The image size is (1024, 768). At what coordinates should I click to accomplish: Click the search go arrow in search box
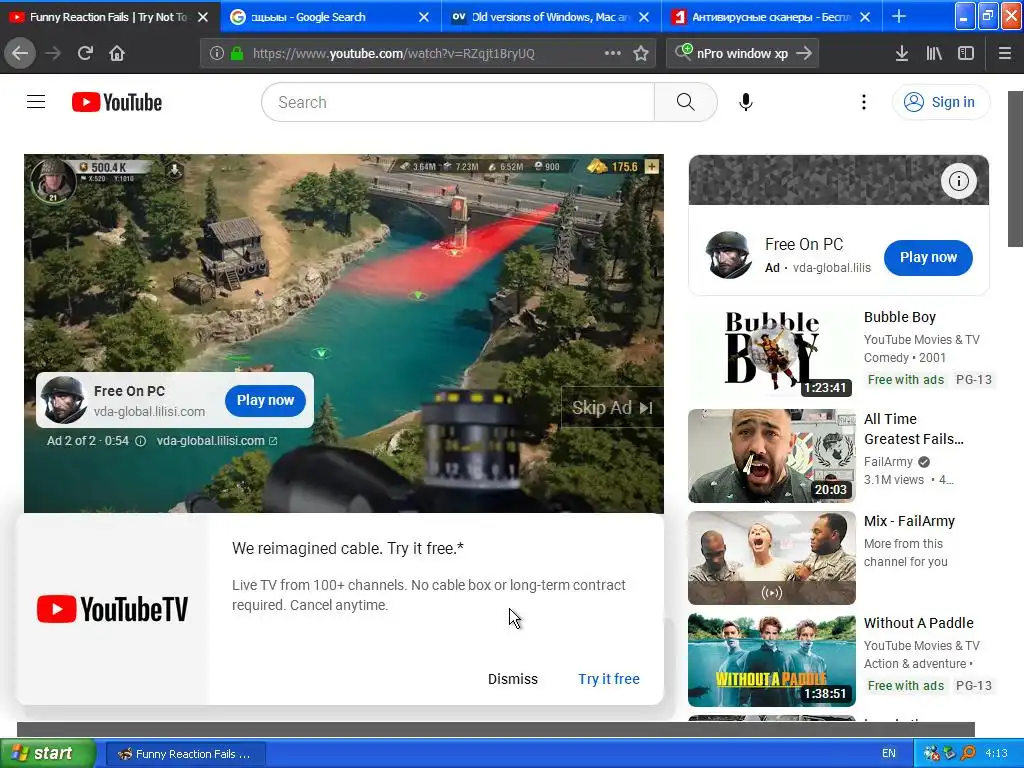[x=804, y=54]
